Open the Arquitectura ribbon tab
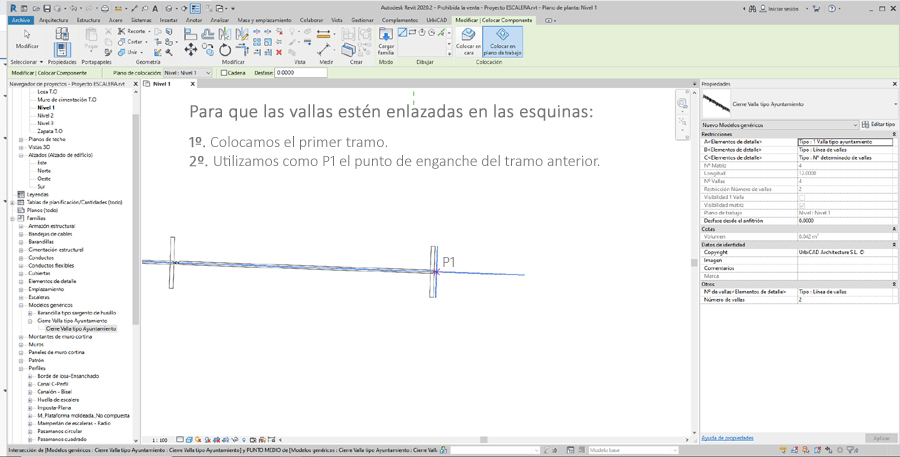This screenshot has width=900, height=457. pyautogui.click(x=53, y=20)
